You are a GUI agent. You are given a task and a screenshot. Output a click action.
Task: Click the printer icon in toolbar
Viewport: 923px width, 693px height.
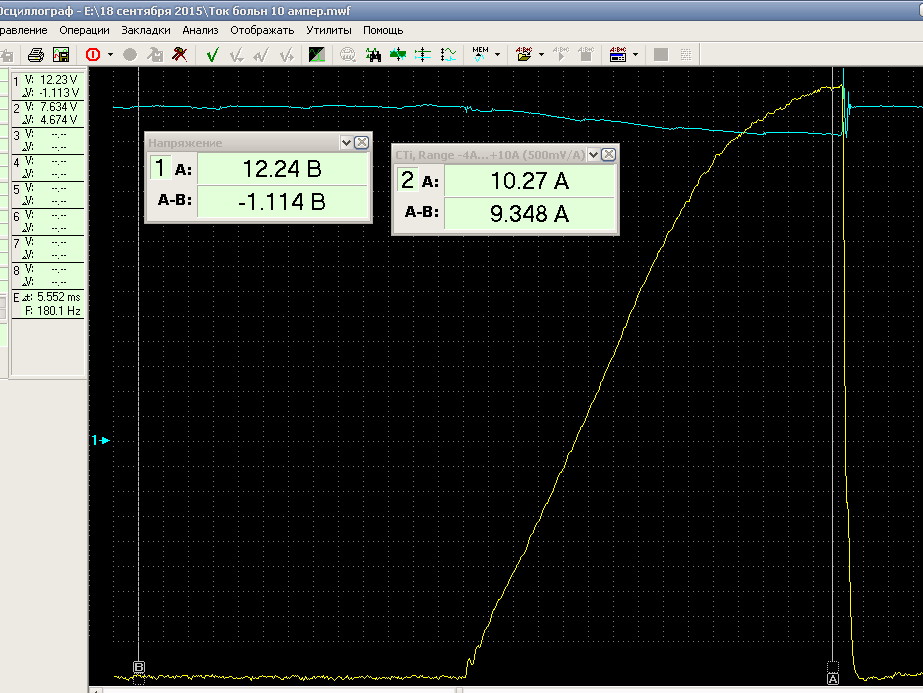point(36,54)
